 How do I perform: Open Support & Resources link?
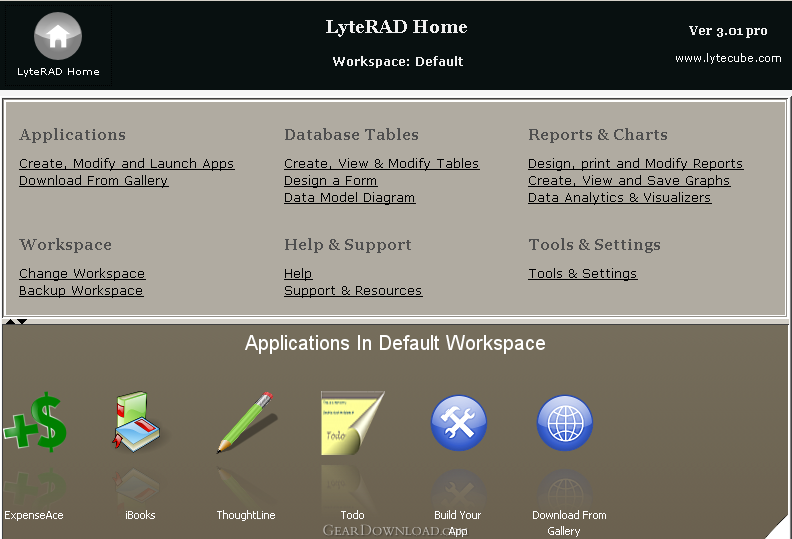pyautogui.click(x=353, y=291)
